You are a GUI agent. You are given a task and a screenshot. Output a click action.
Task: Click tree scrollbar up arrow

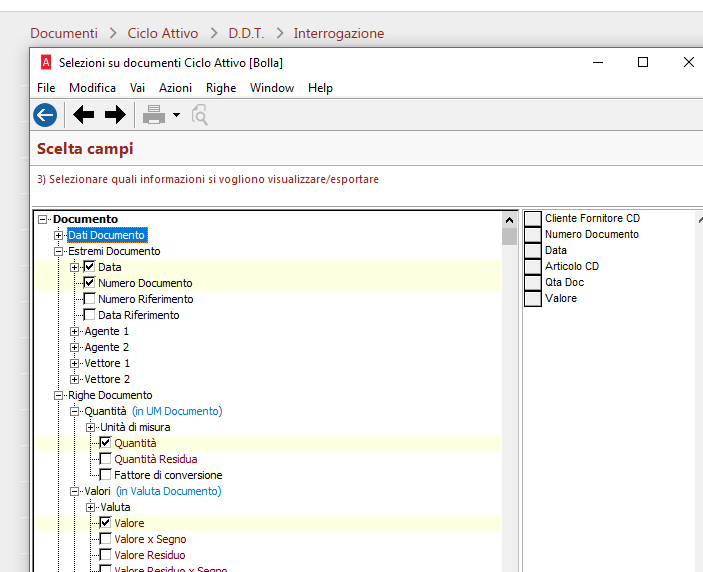(509, 220)
